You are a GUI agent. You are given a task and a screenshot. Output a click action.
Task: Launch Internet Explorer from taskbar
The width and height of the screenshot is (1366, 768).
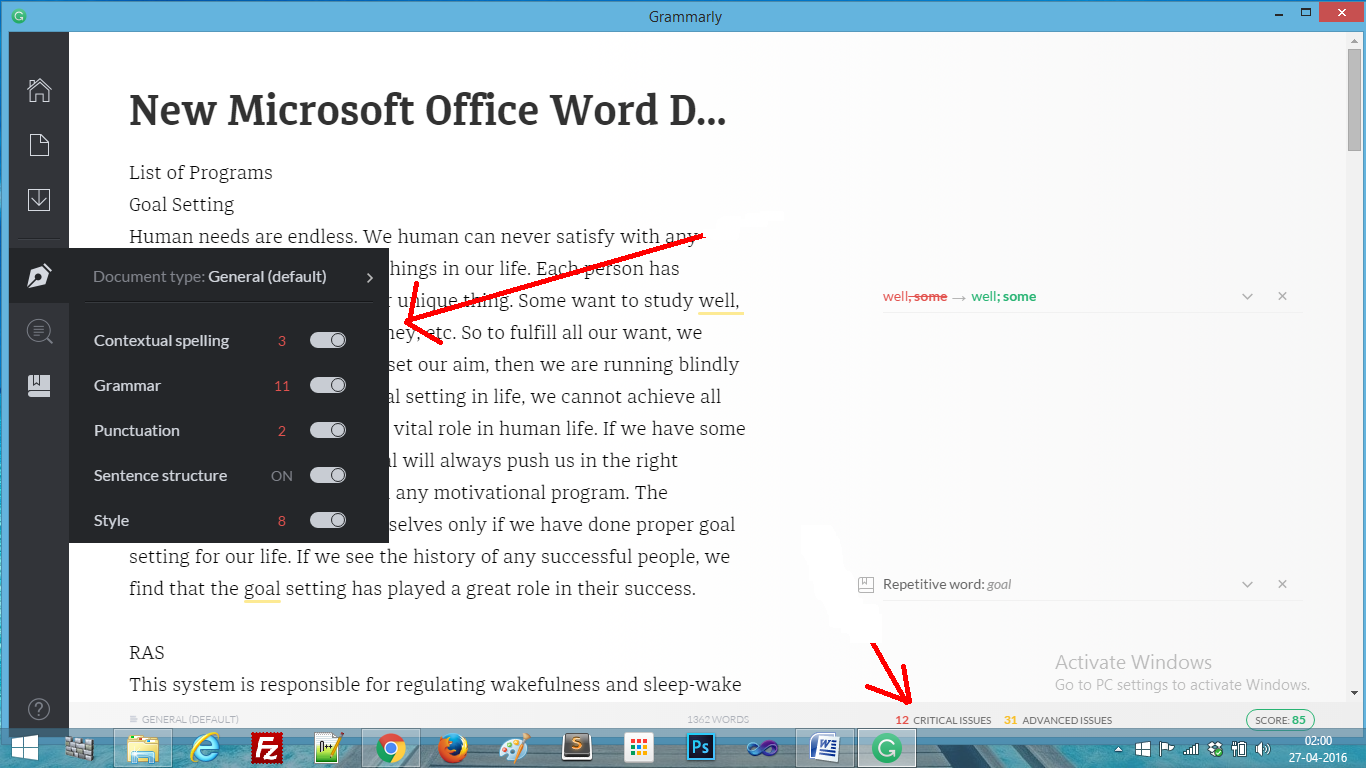click(x=206, y=748)
